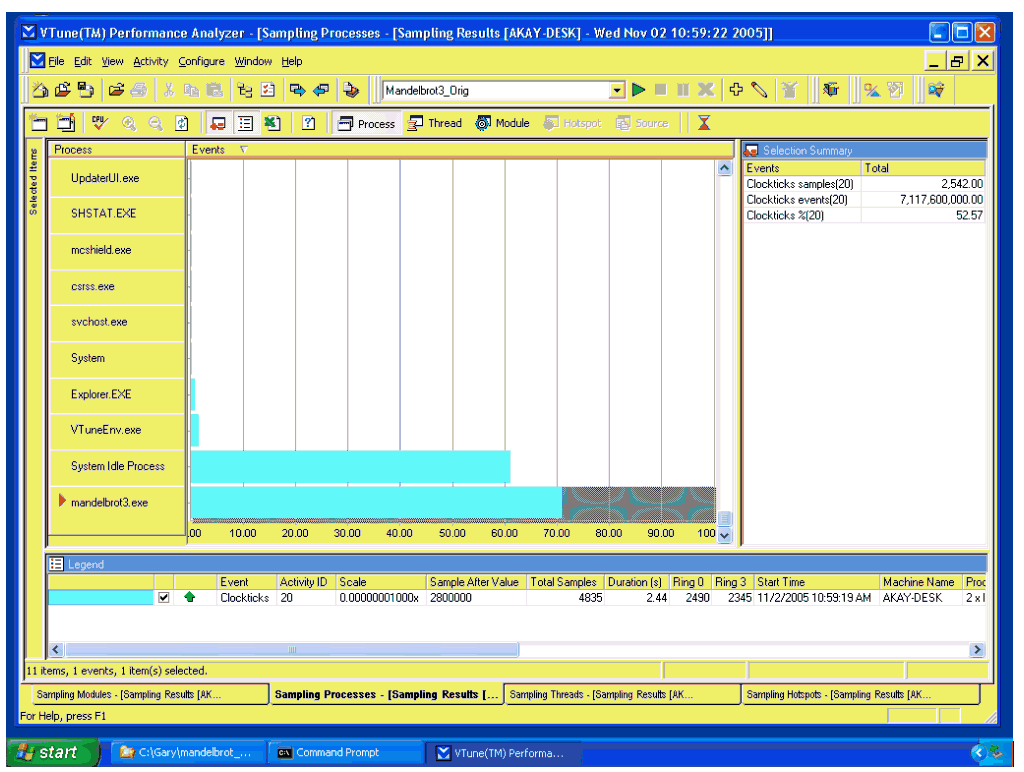Switch to the Thread view
This screenshot has width=1024, height=772.
(x=435, y=123)
